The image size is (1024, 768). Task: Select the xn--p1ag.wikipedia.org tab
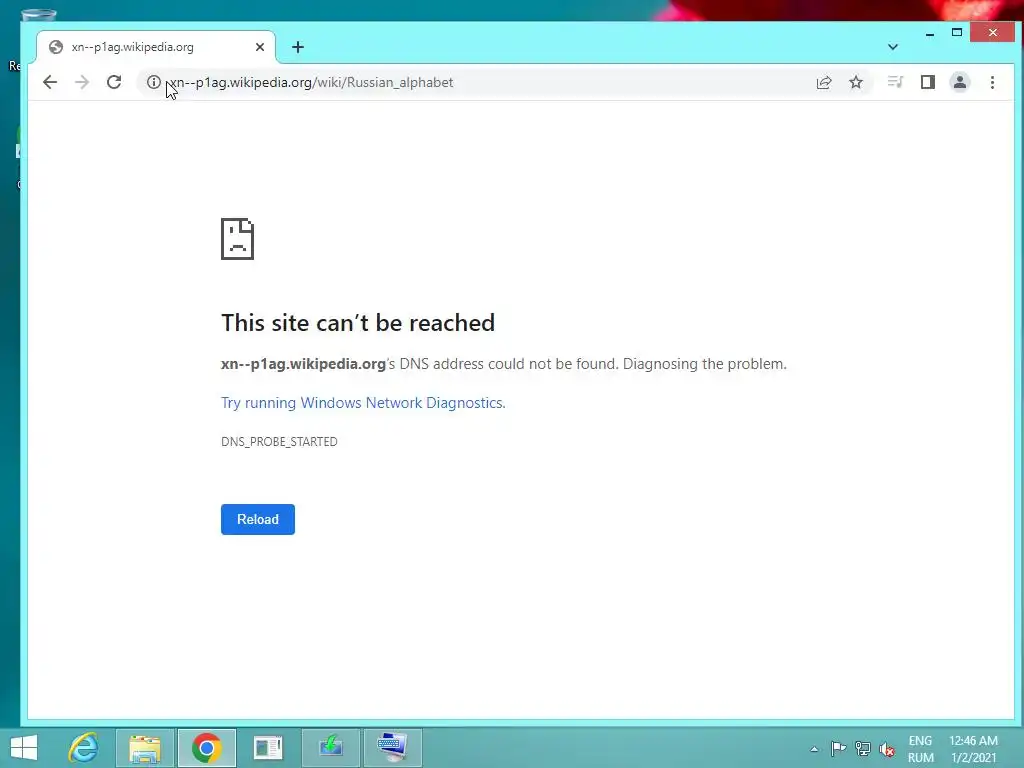click(x=156, y=47)
